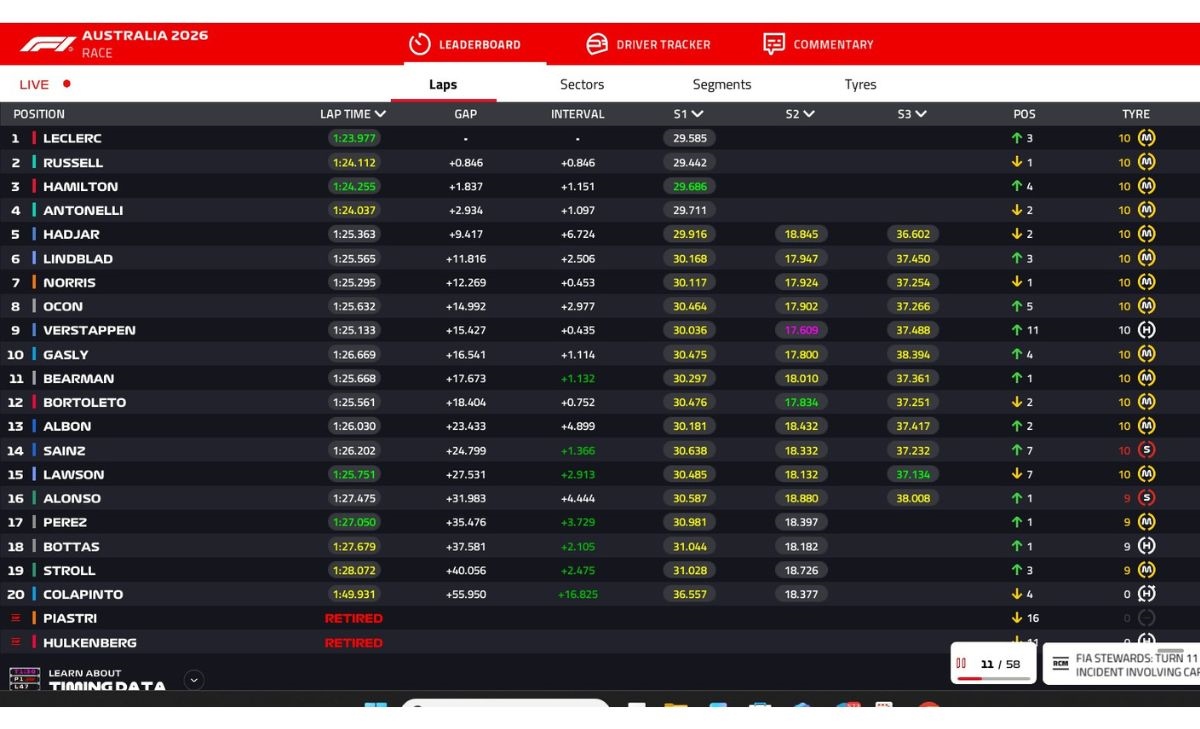
Task: Click the Driver Tracker helmet icon
Action: pos(597,44)
